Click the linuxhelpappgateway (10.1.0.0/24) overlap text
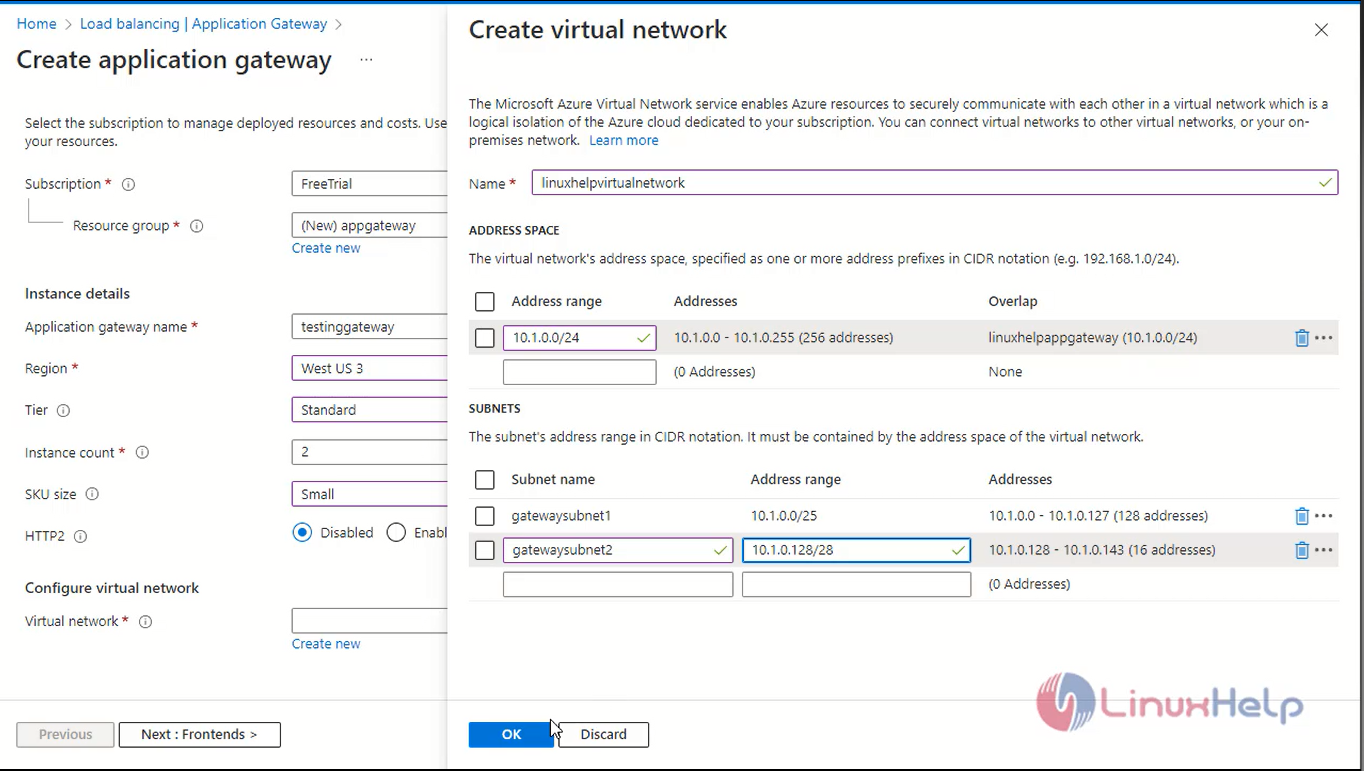 pos(1093,338)
